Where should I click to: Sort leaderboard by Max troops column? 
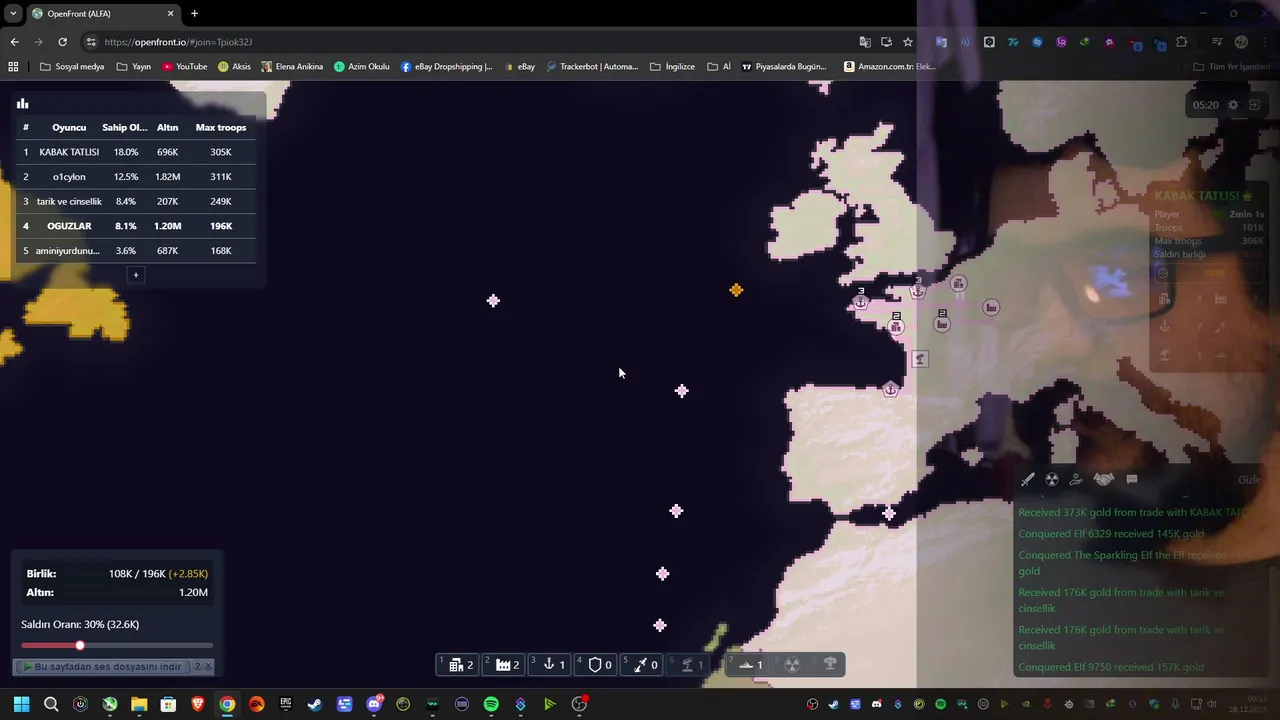221,127
